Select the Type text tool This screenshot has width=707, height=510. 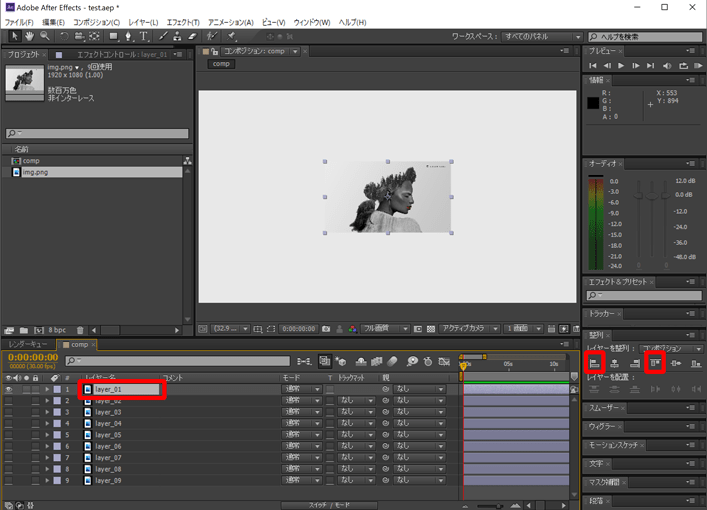143,36
